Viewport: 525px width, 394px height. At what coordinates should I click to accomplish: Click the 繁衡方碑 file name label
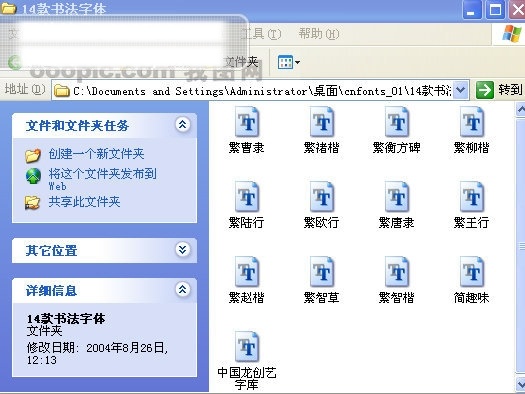click(x=397, y=148)
